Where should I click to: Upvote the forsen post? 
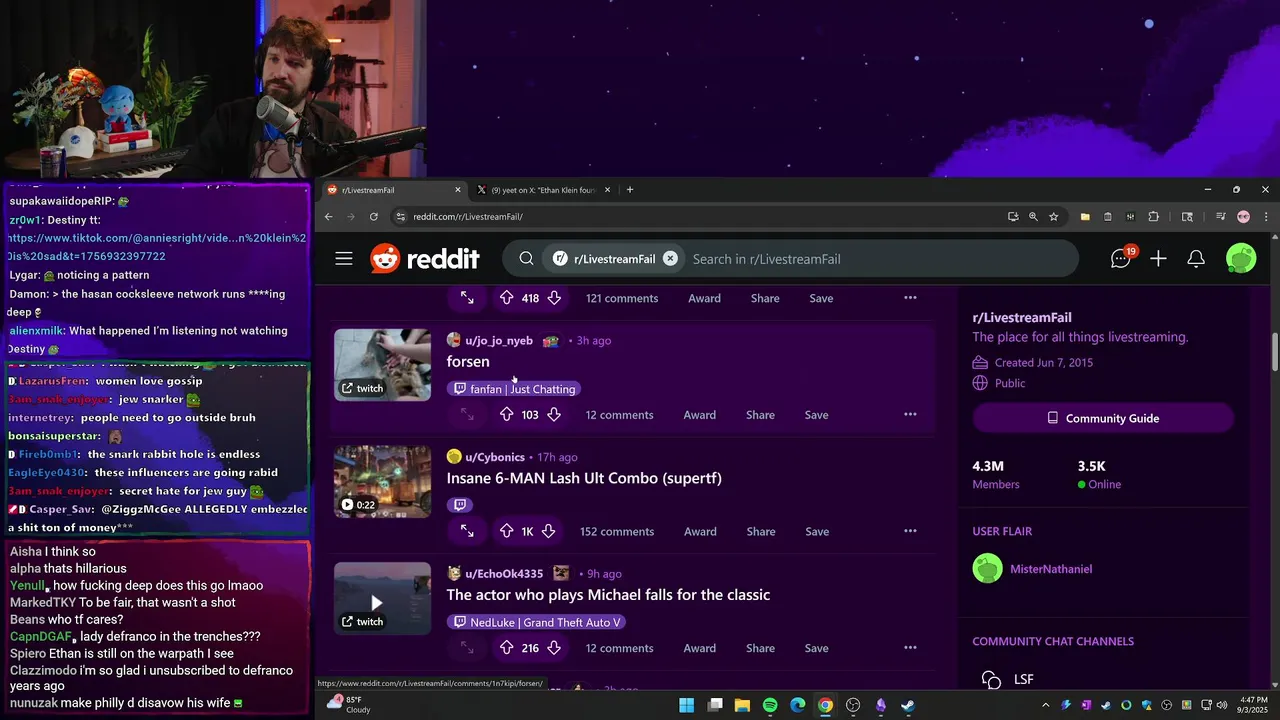click(506, 415)
